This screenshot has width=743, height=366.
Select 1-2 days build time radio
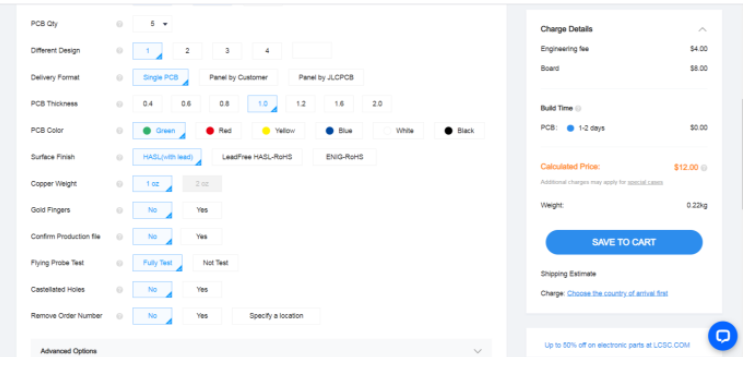tap(571, 128)
